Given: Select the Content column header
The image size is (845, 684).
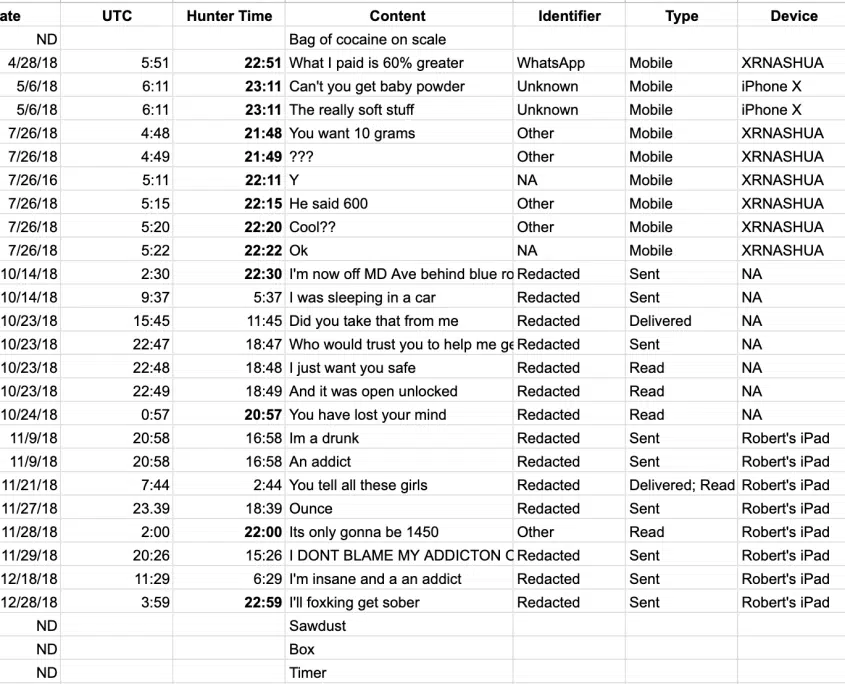Looking at the screenshot, I should pyautogui.click(x=398, y=16).
